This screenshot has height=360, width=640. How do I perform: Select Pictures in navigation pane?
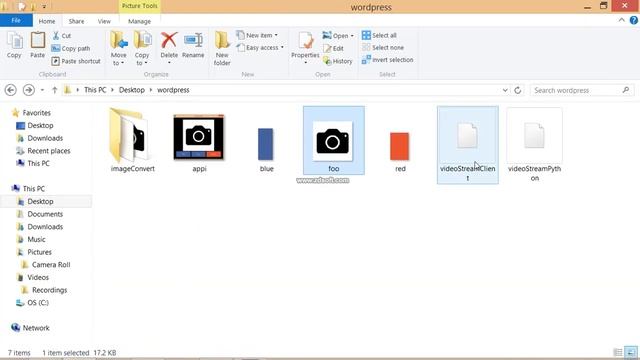34,252
